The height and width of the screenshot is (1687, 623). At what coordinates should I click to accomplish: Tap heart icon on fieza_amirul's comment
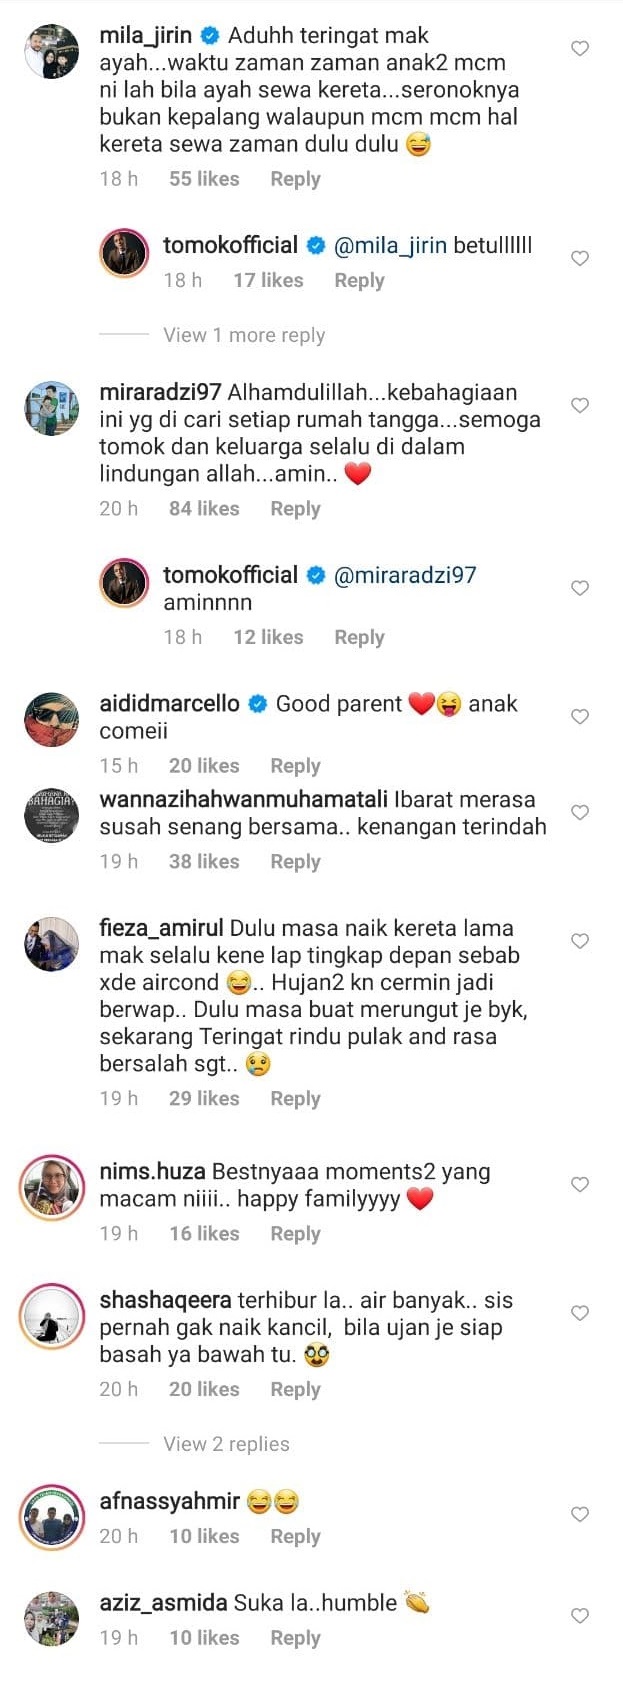(580, 941)
